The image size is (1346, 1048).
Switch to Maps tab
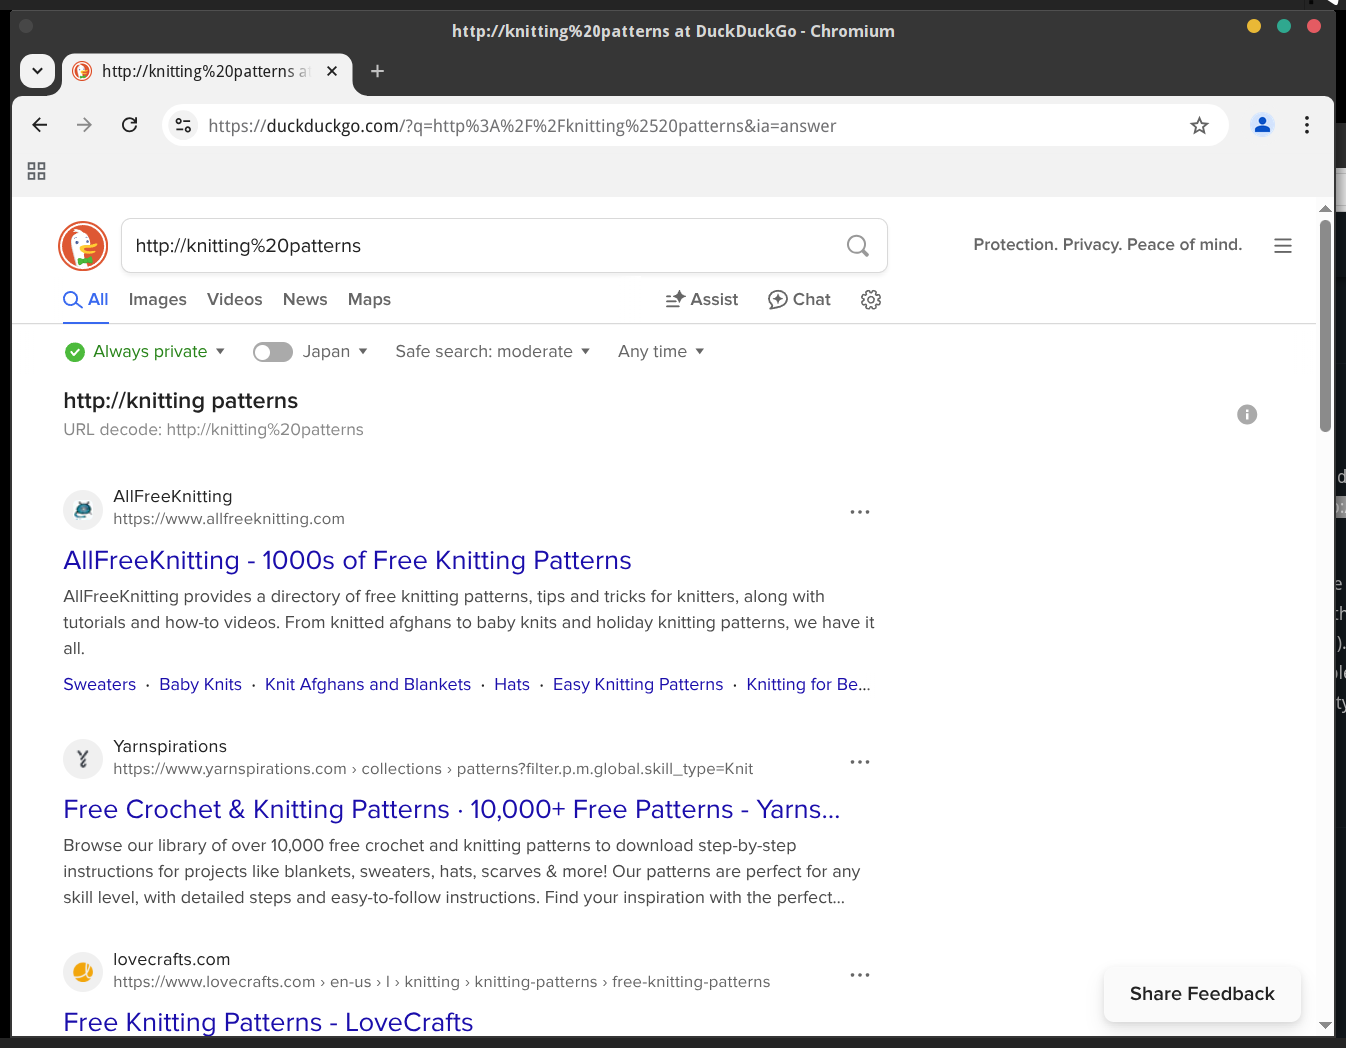[369, 300]
